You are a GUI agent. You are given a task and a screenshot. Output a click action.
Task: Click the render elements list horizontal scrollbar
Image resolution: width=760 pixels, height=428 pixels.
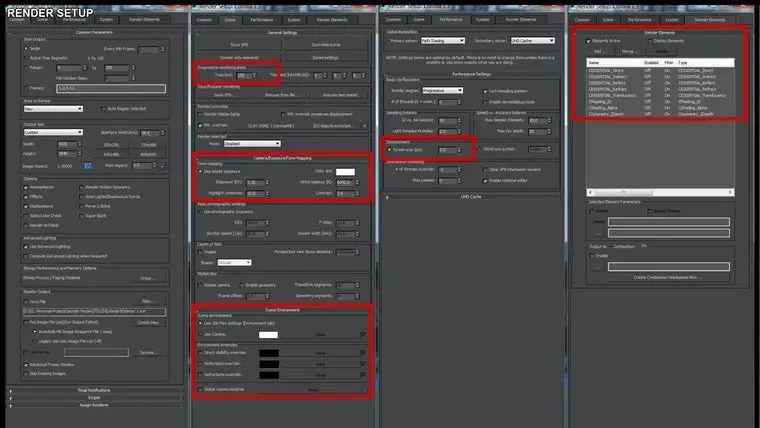pos(660,192)
